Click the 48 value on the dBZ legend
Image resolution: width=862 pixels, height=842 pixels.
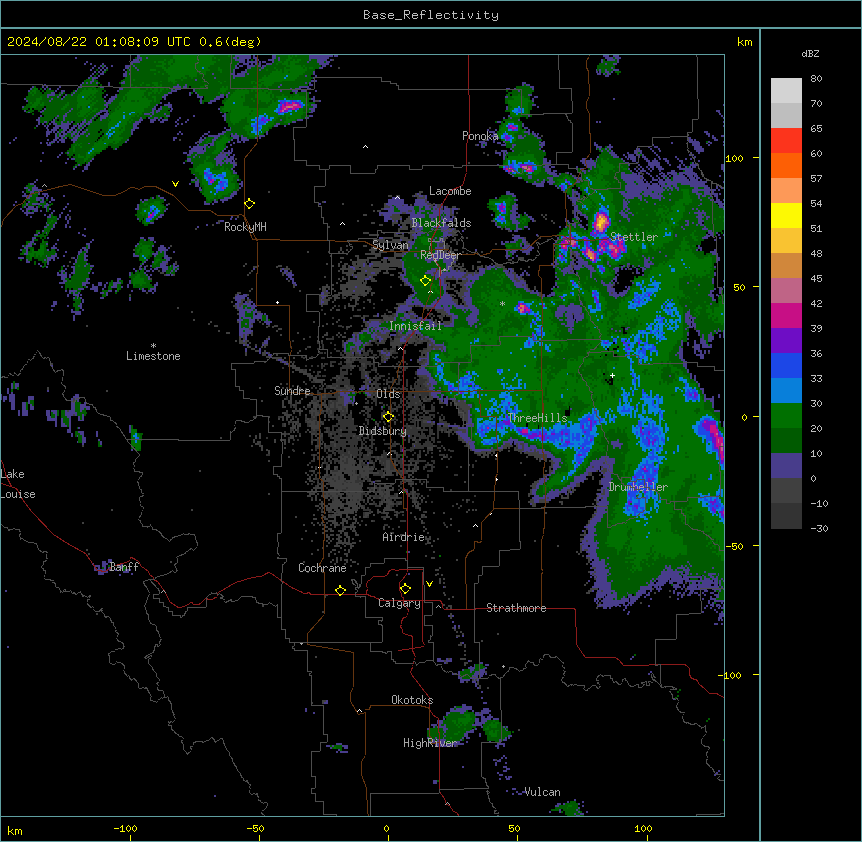click(x=816, y=253)
